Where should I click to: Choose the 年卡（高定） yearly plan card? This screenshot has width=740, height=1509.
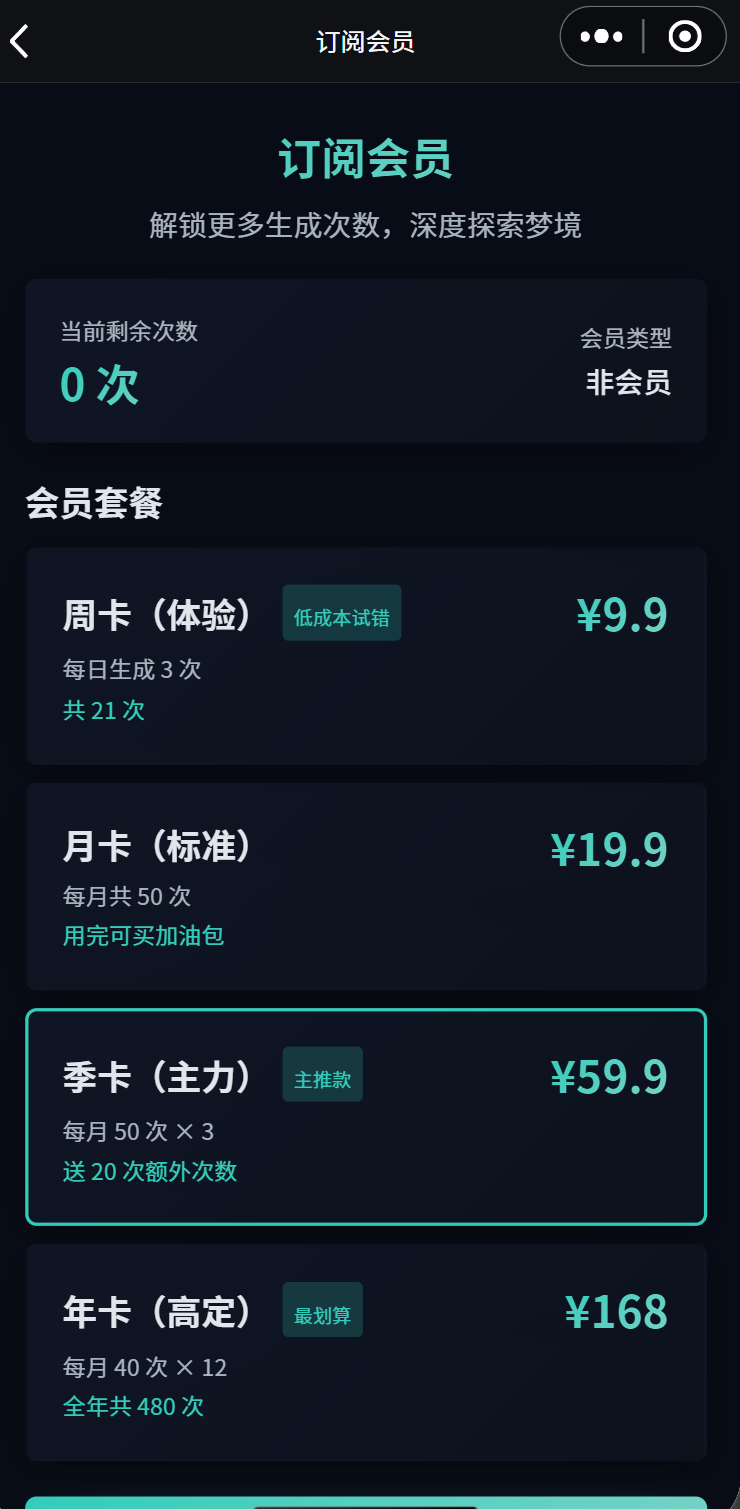tap(366, 1352)
